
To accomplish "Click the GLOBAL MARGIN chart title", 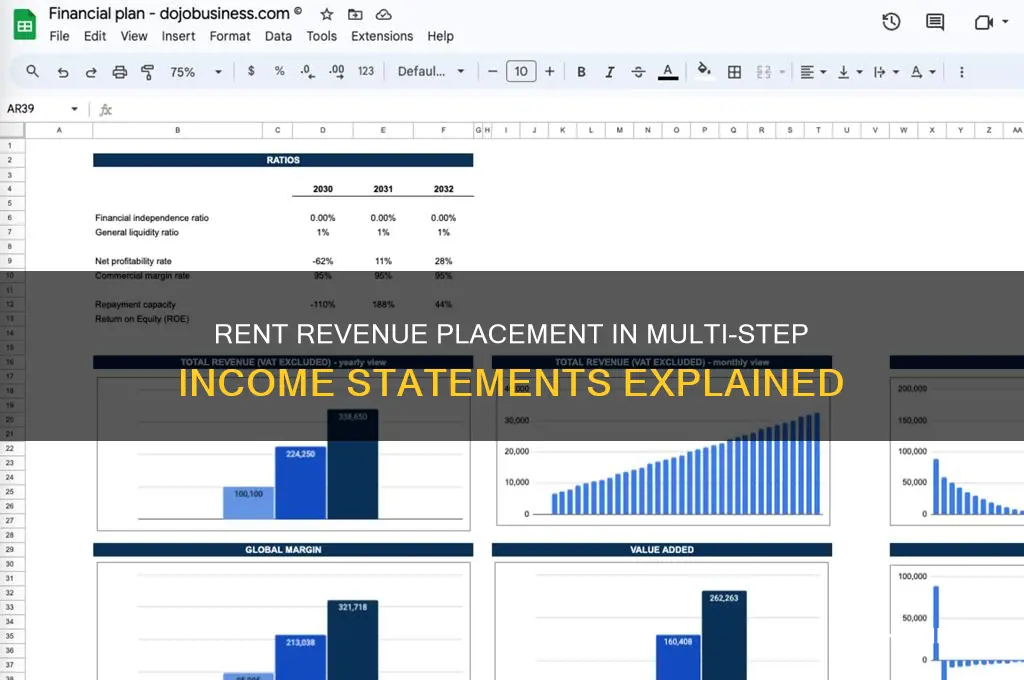I will 283,549.
